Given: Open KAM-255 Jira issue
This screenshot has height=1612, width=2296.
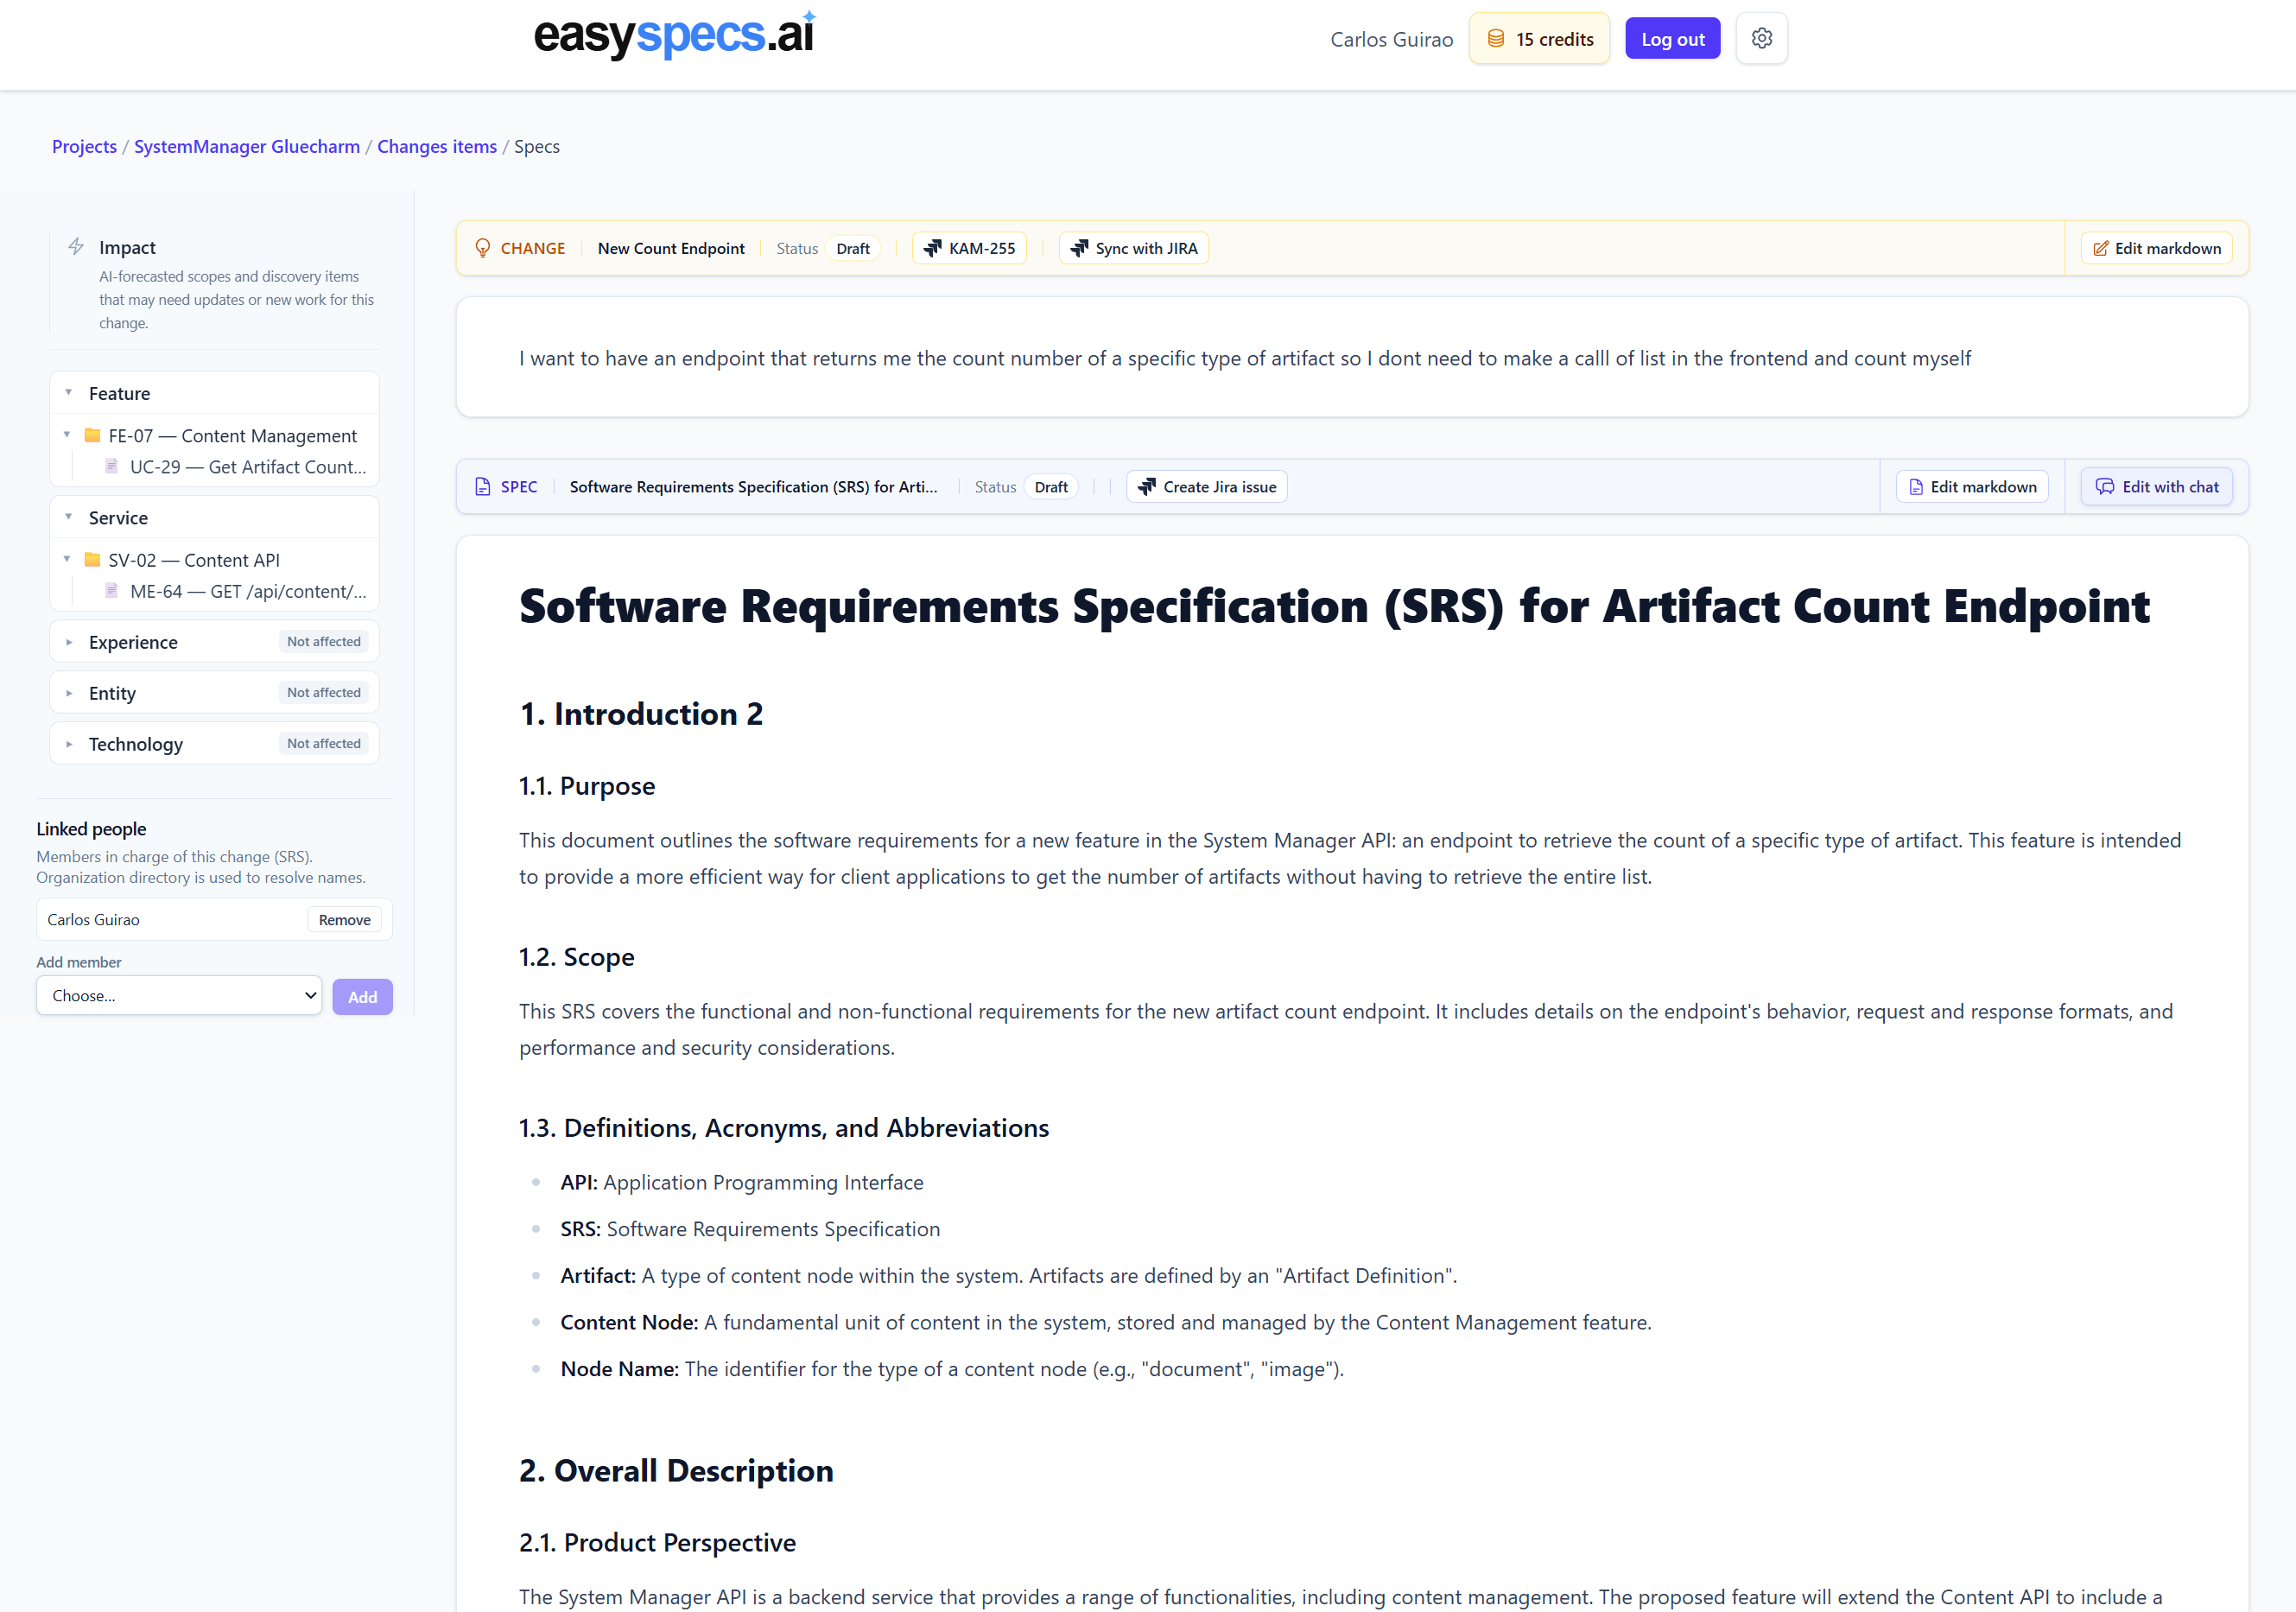Looking at the screenshot, I should (x=969, y=248).
